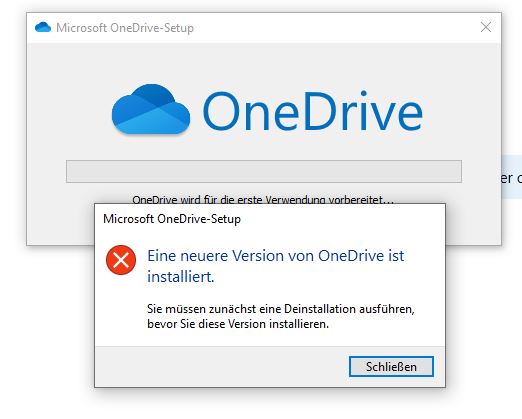Click the error dialog's black title text
522x419 pixels.
(x=172, y=219)
